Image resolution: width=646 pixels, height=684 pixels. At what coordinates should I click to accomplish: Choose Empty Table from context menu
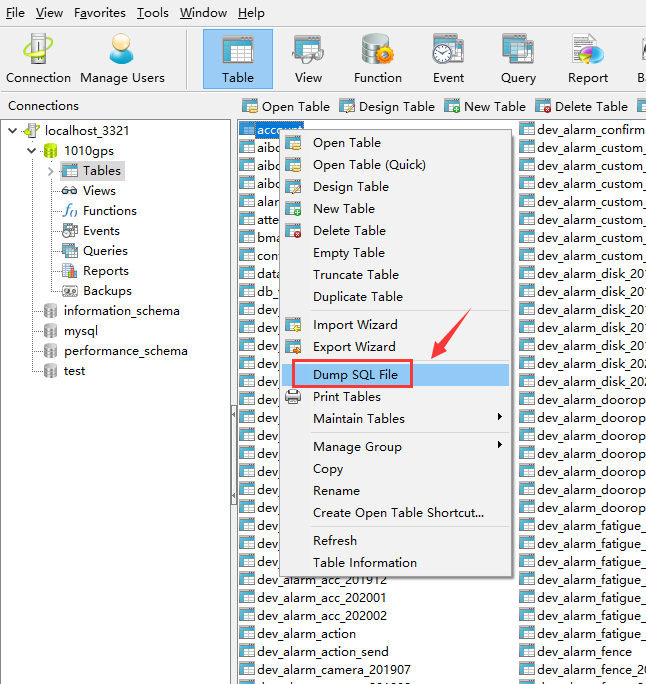tap(395, 253)
